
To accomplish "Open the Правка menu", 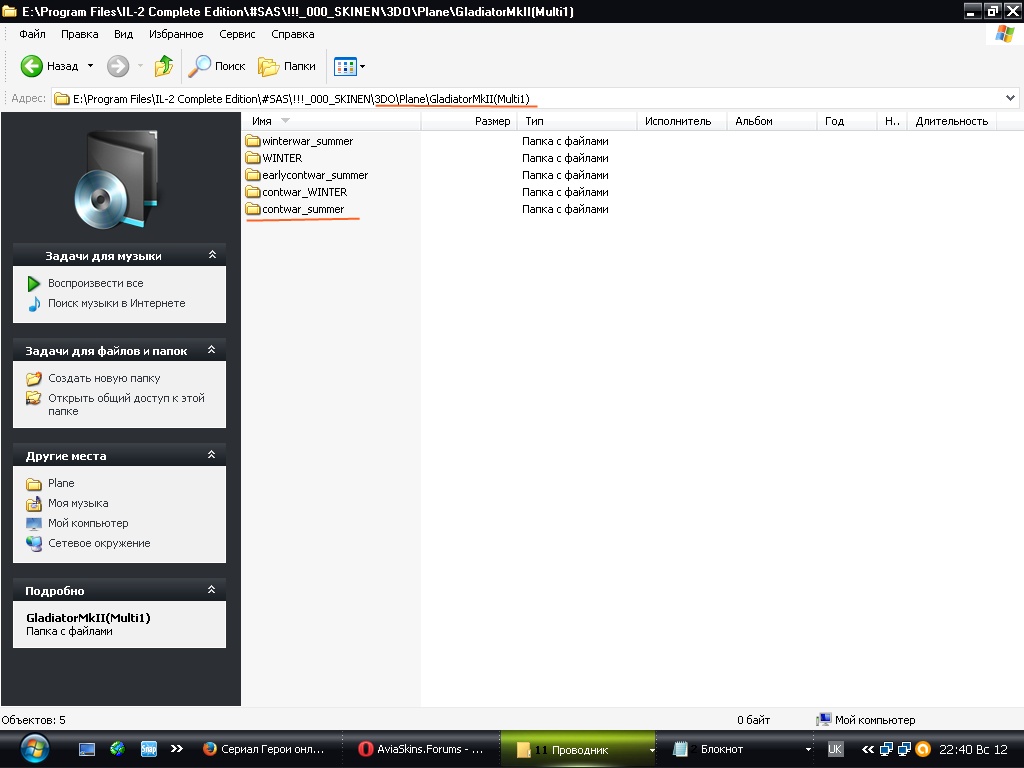I will [80, 34].
